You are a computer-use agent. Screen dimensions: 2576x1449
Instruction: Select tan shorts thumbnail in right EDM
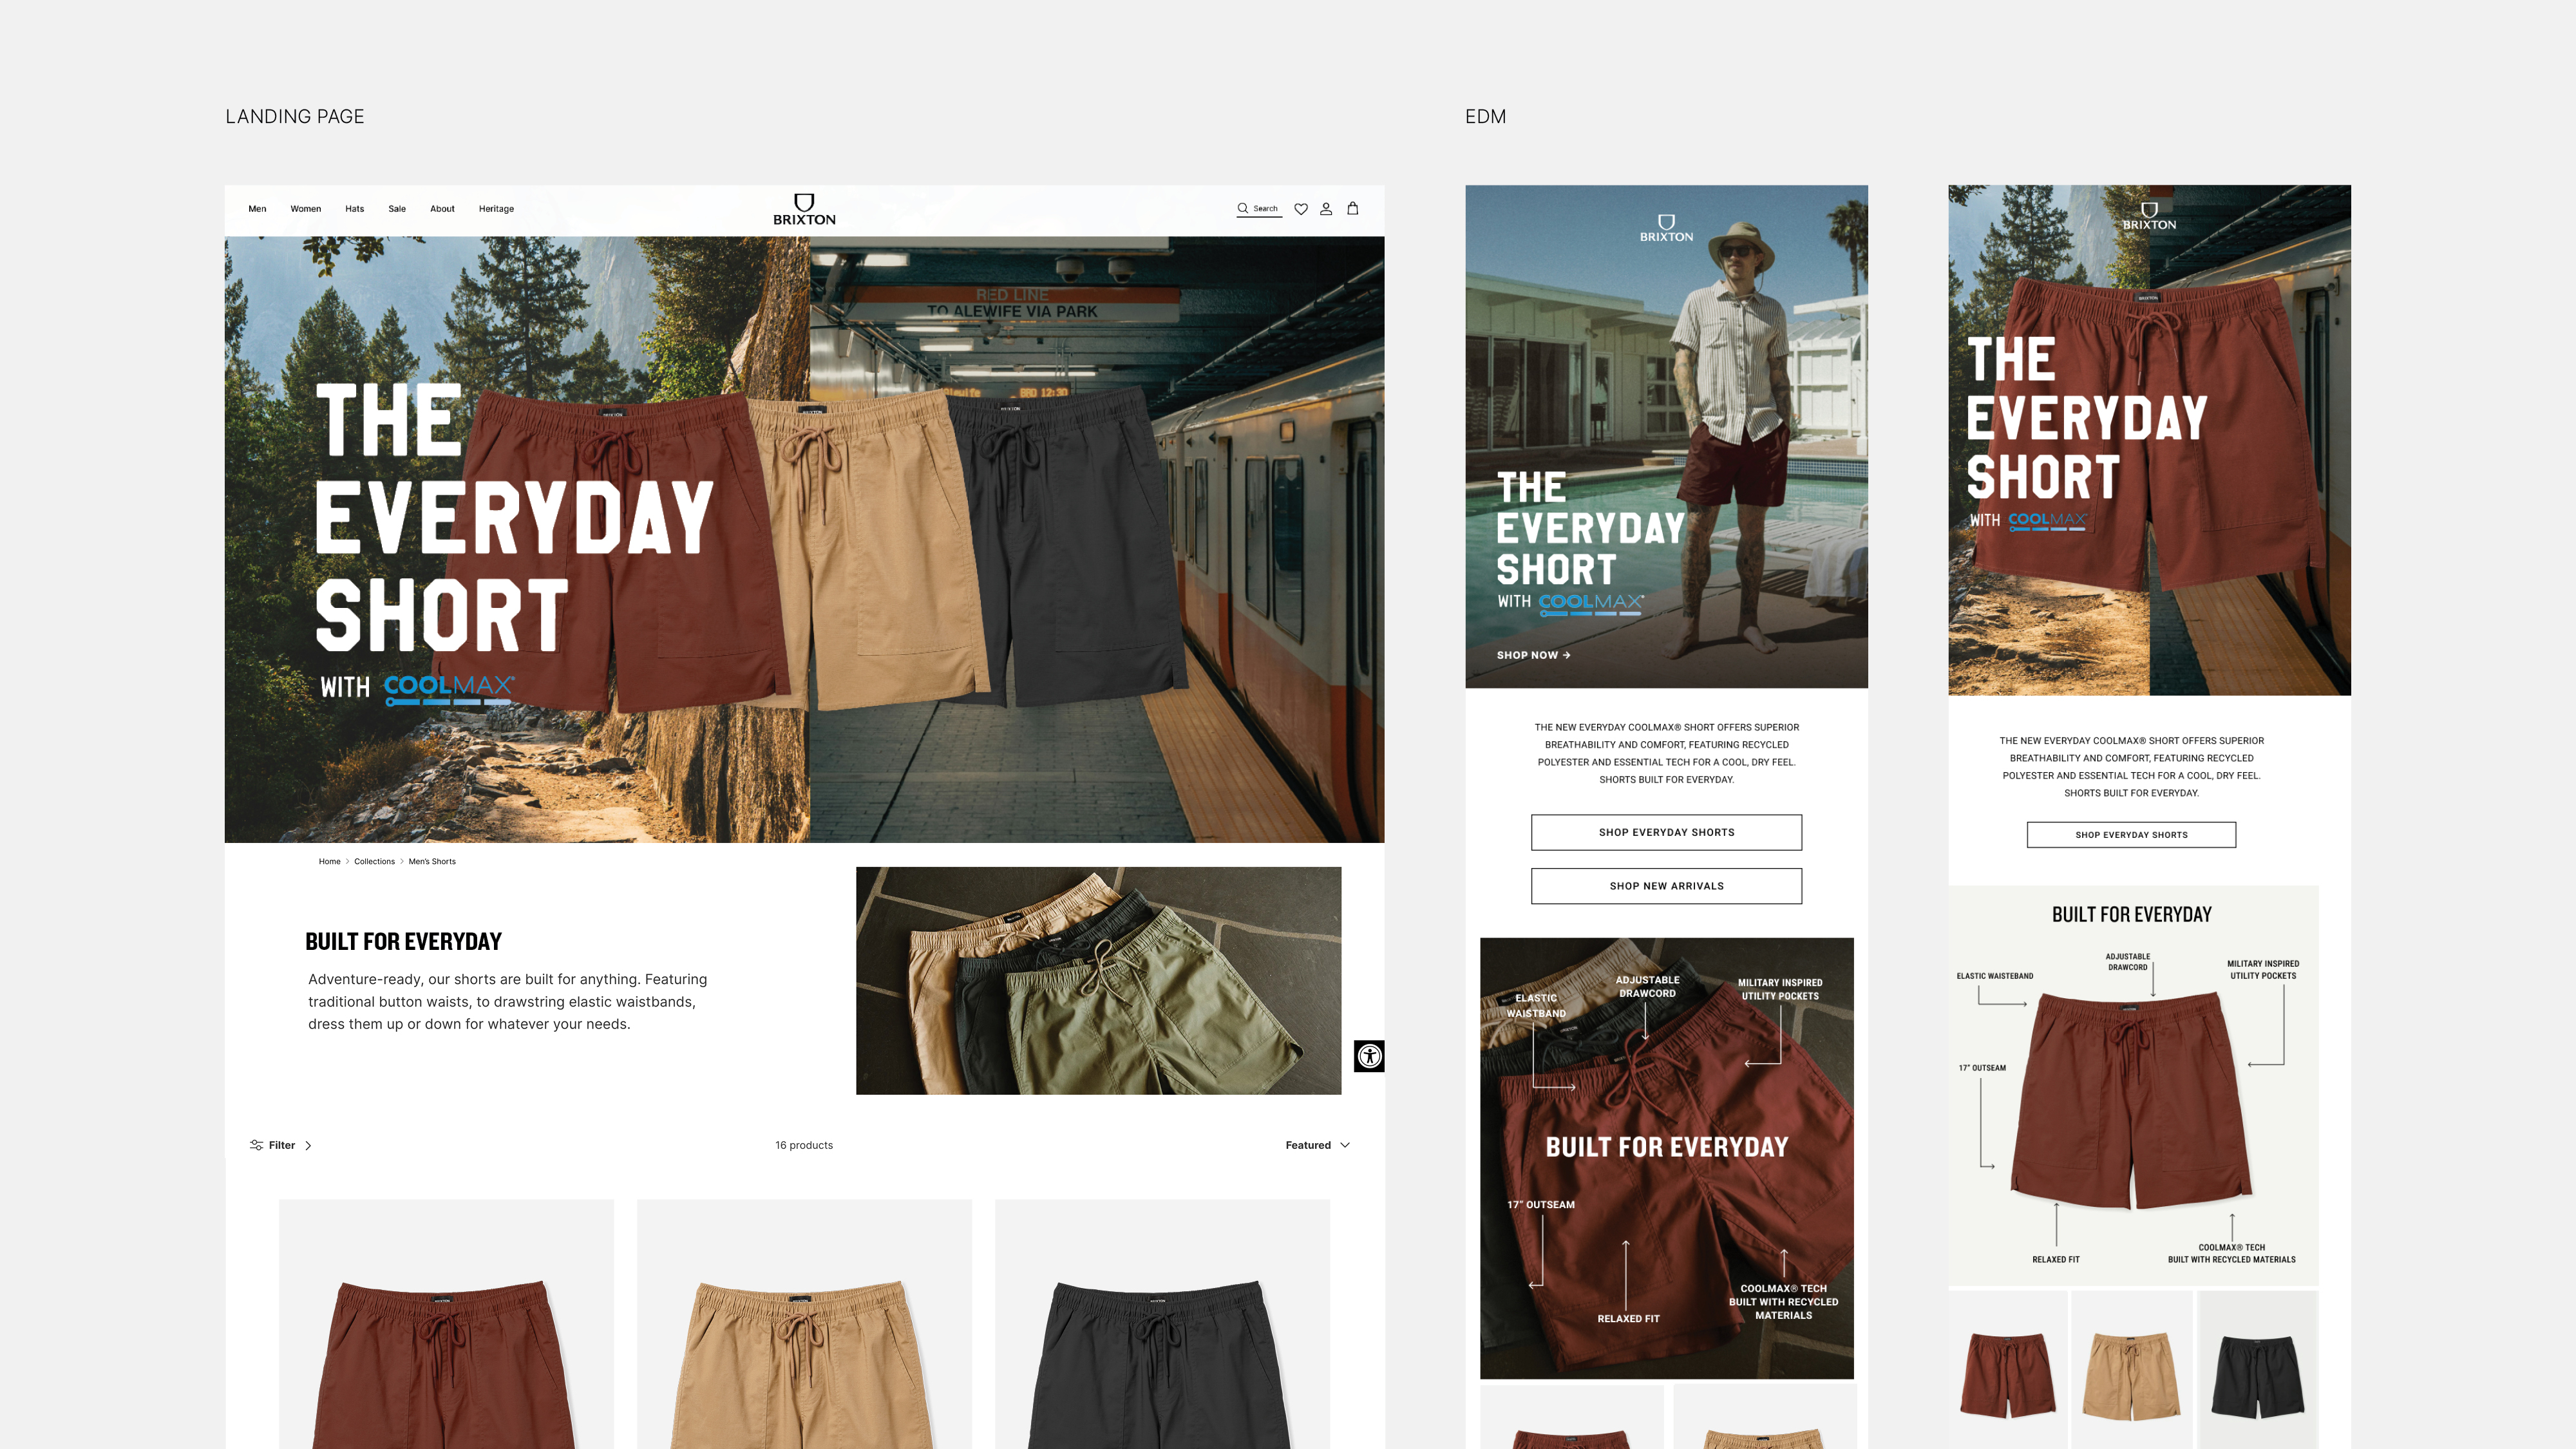2132,1370
